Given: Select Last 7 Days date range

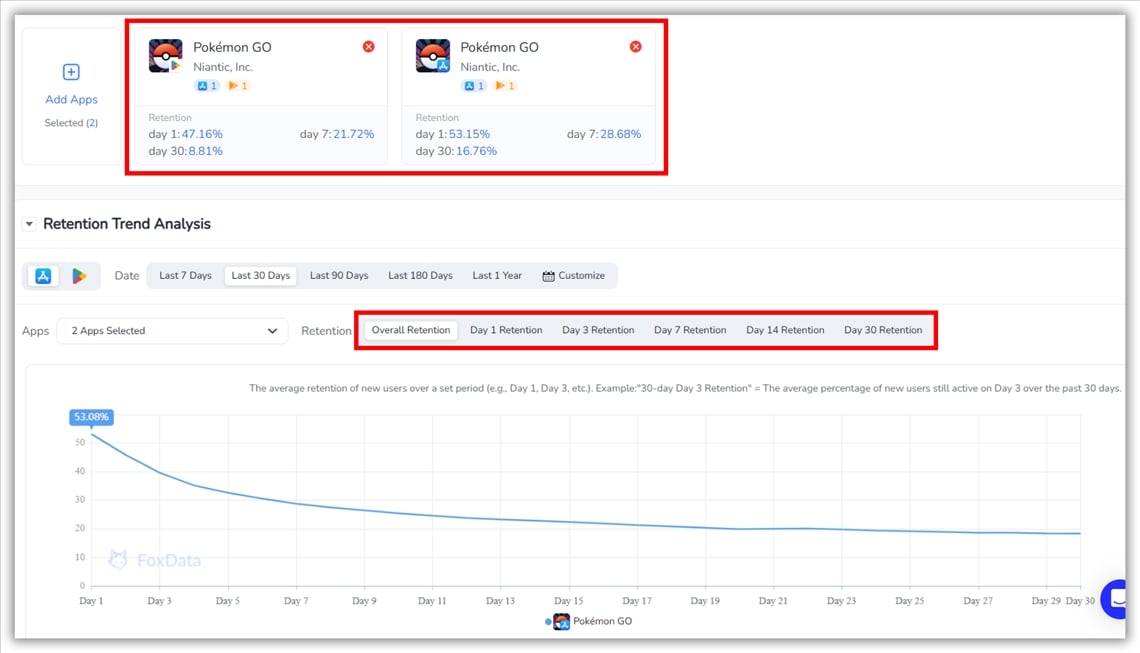Looking at the screenshot, I should [185, 276].
